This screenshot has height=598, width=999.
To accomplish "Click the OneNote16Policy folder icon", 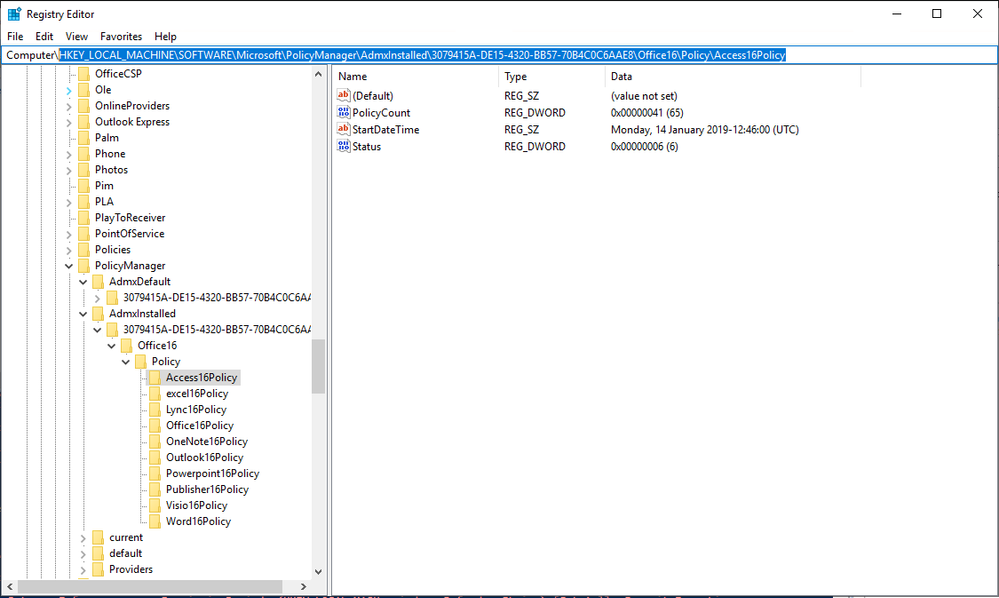I will pos(155,441).
